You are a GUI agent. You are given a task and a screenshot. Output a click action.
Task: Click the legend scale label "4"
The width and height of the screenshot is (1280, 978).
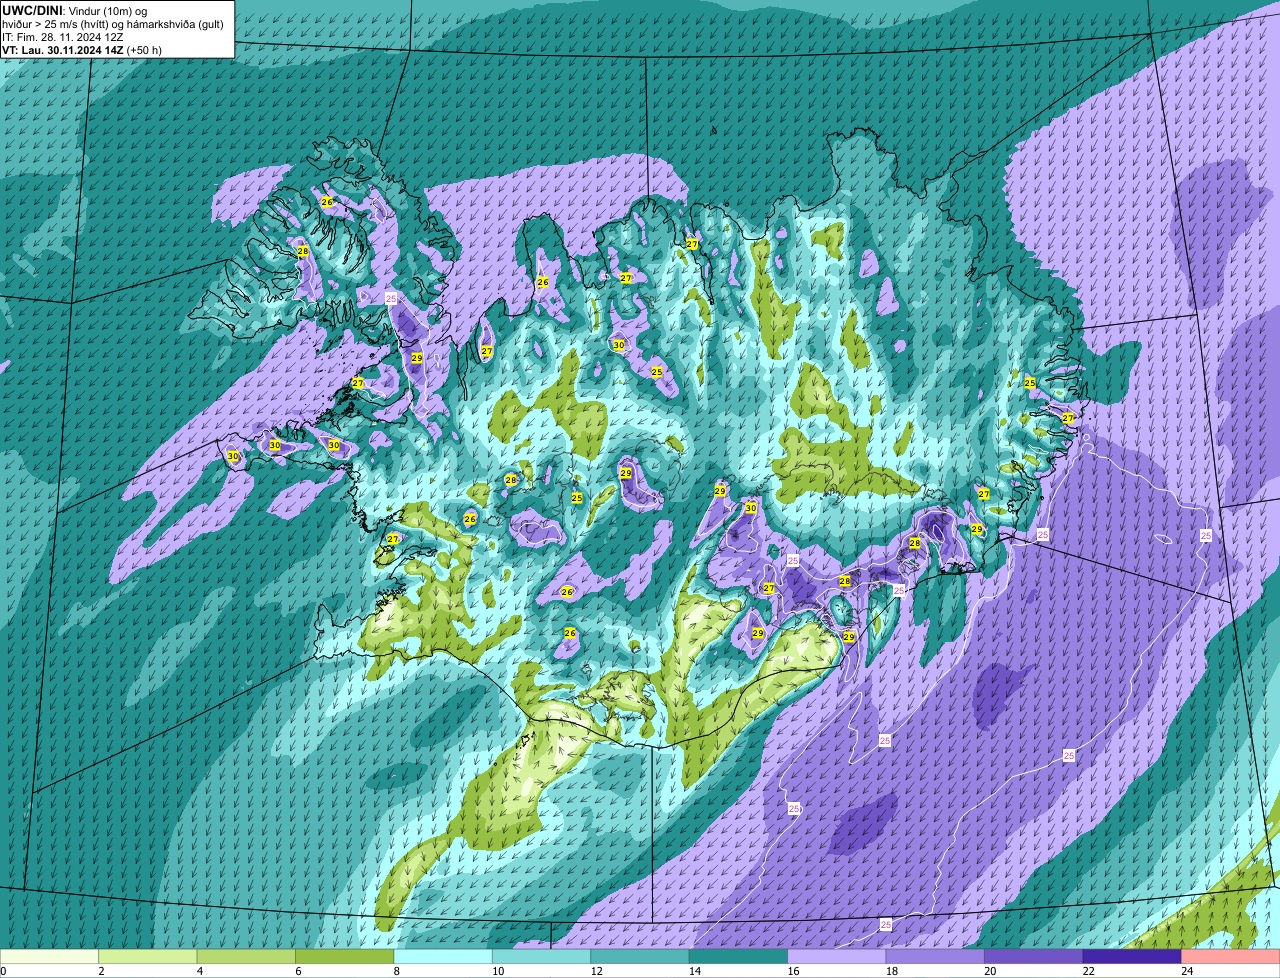click(200, 971)
